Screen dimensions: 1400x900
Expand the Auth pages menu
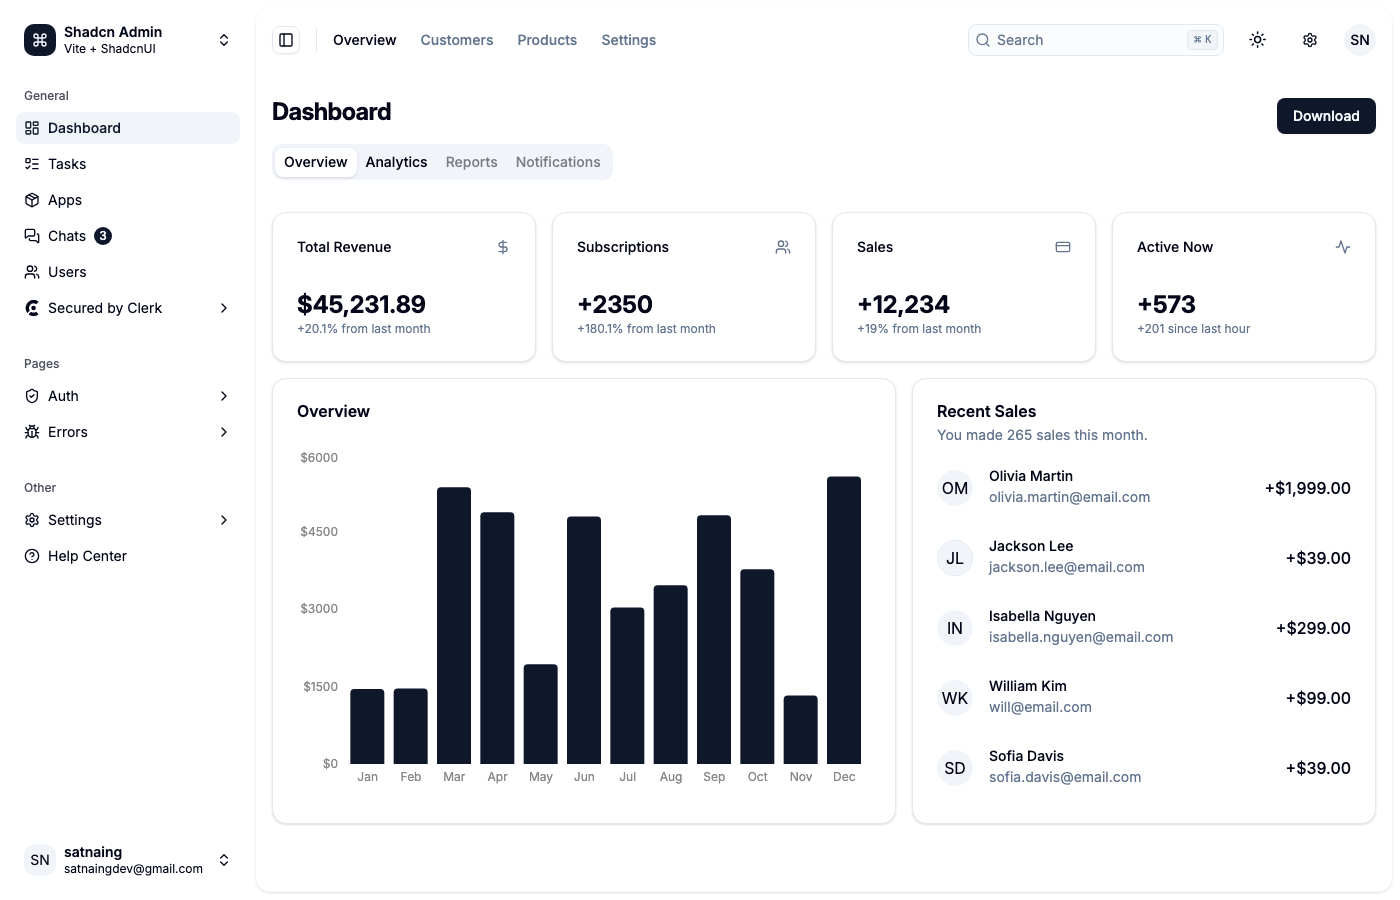click(x=63, y=395)
